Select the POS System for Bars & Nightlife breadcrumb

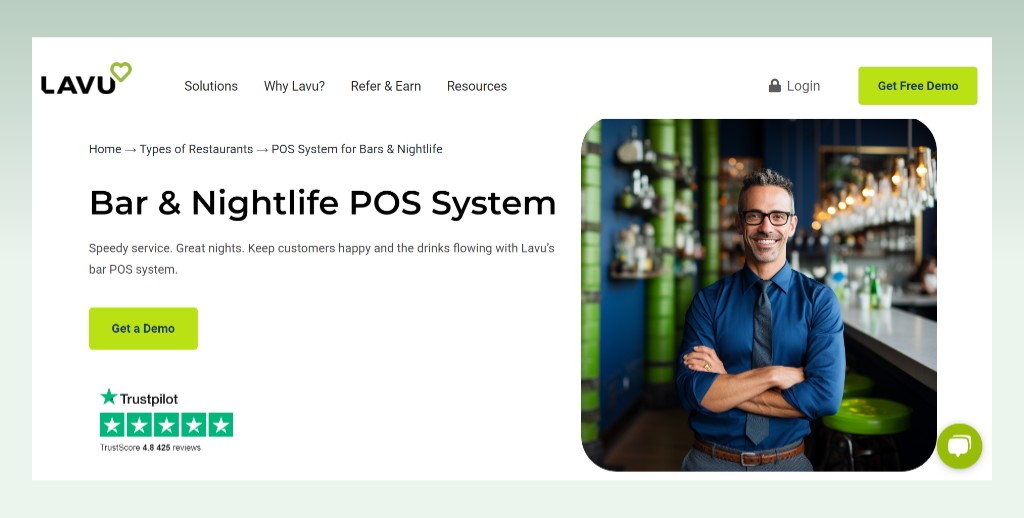pos(357,149)
